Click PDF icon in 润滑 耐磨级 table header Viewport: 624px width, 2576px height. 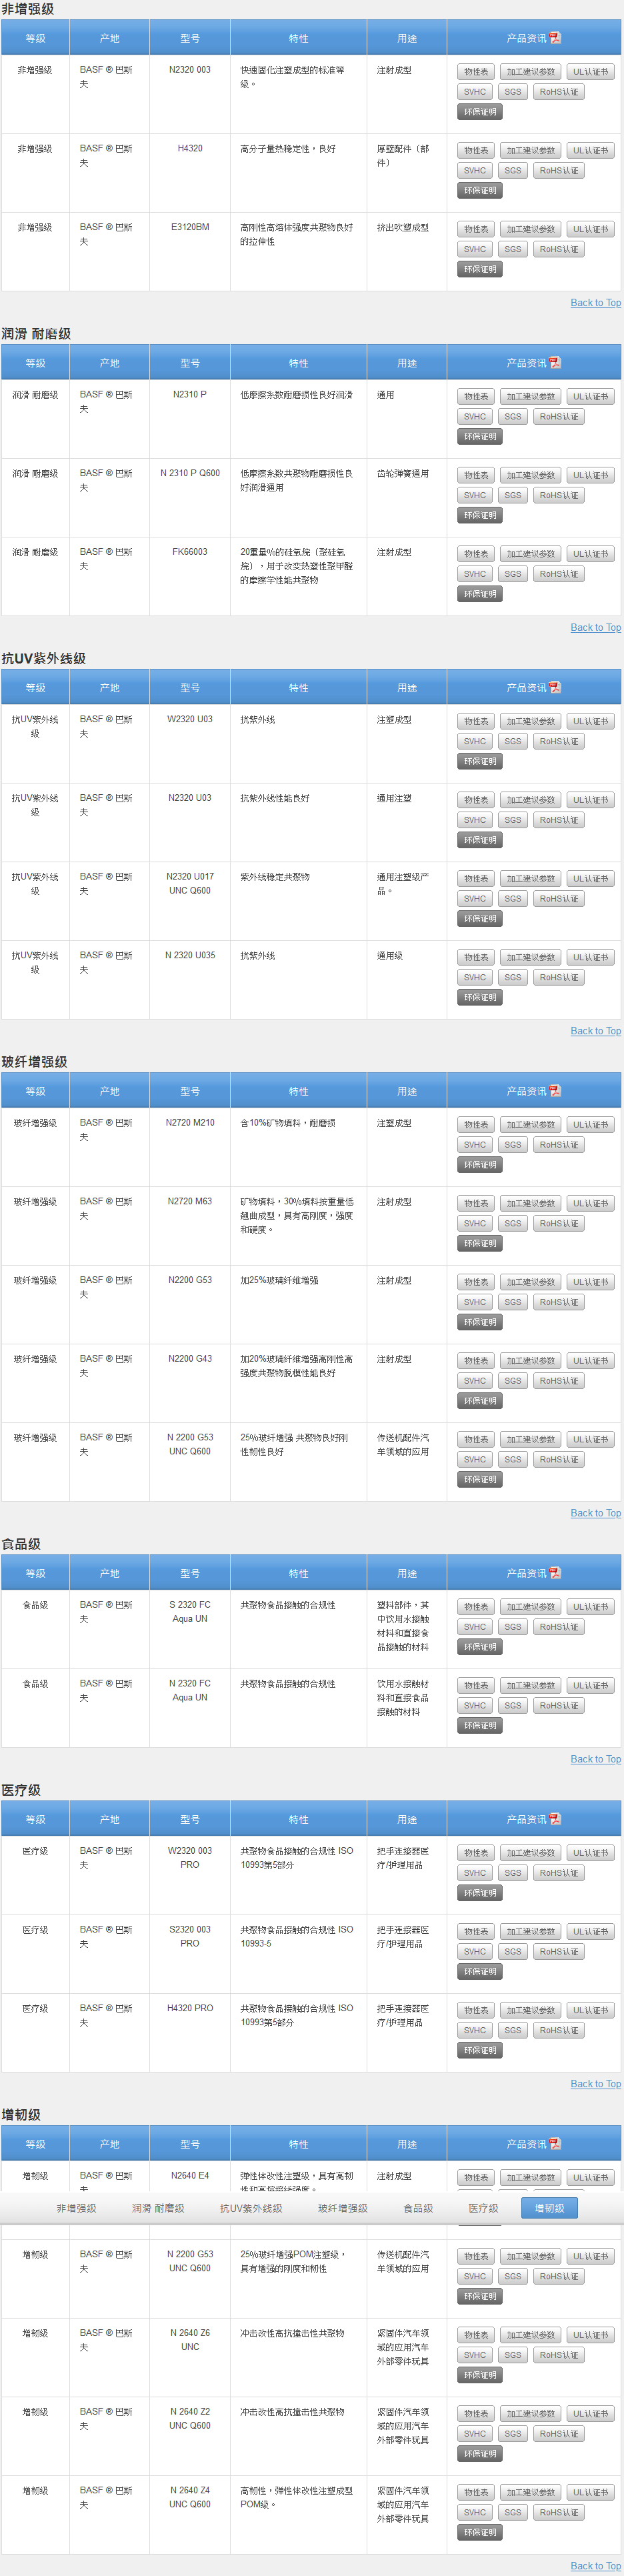(555, 363)
